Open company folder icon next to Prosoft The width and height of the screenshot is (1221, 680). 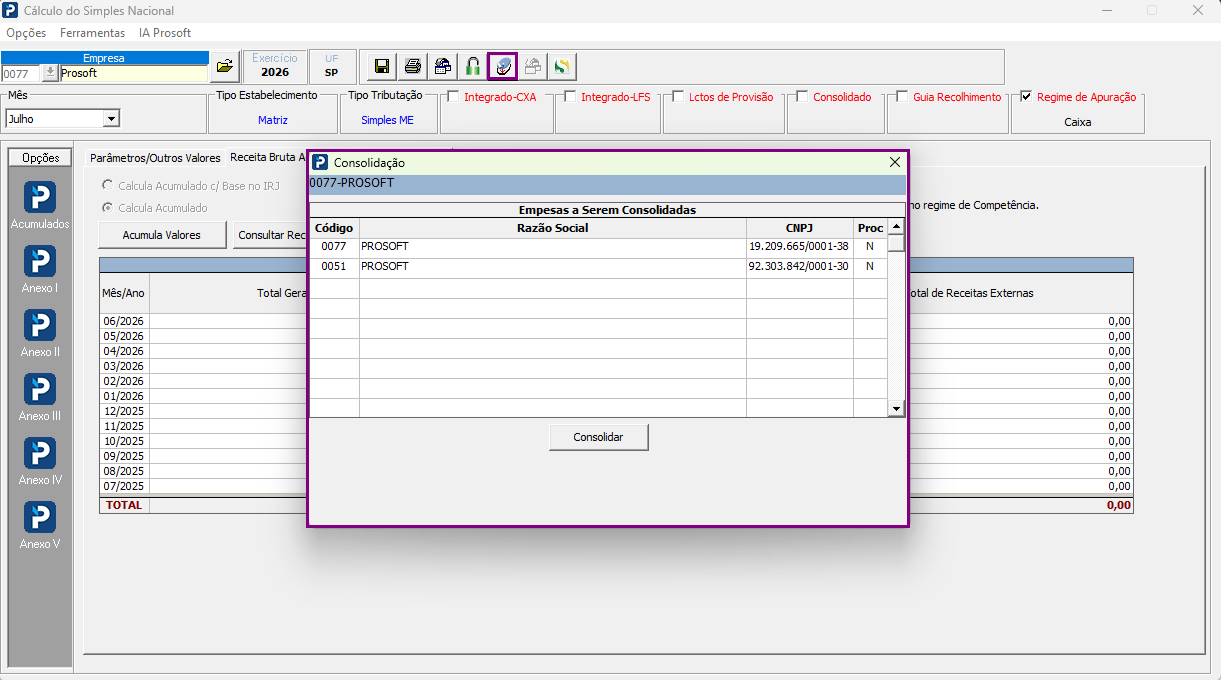coord(225,66)
